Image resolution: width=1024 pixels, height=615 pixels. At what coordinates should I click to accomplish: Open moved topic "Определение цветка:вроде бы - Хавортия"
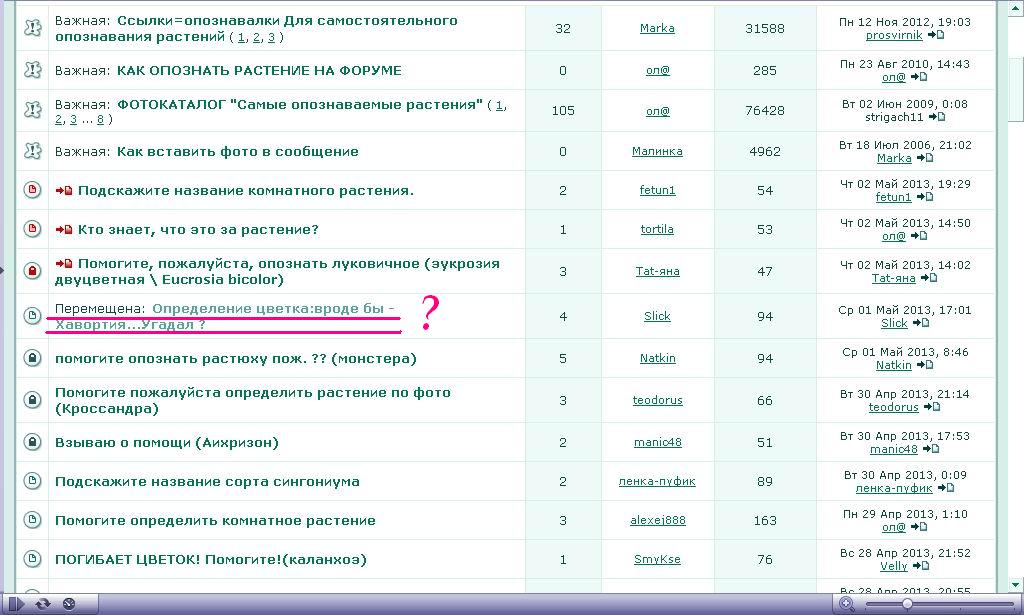pyautogui.click(x=272, y=309)
